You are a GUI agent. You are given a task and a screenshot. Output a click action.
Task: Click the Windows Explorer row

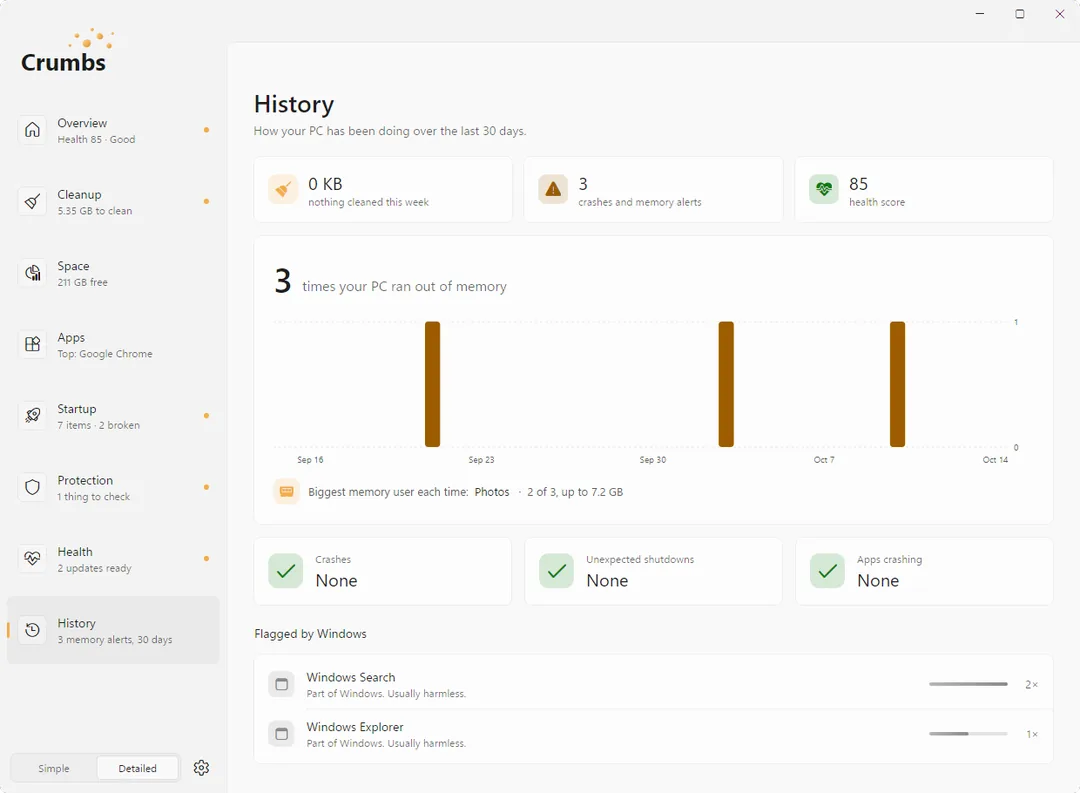point(654,734)
